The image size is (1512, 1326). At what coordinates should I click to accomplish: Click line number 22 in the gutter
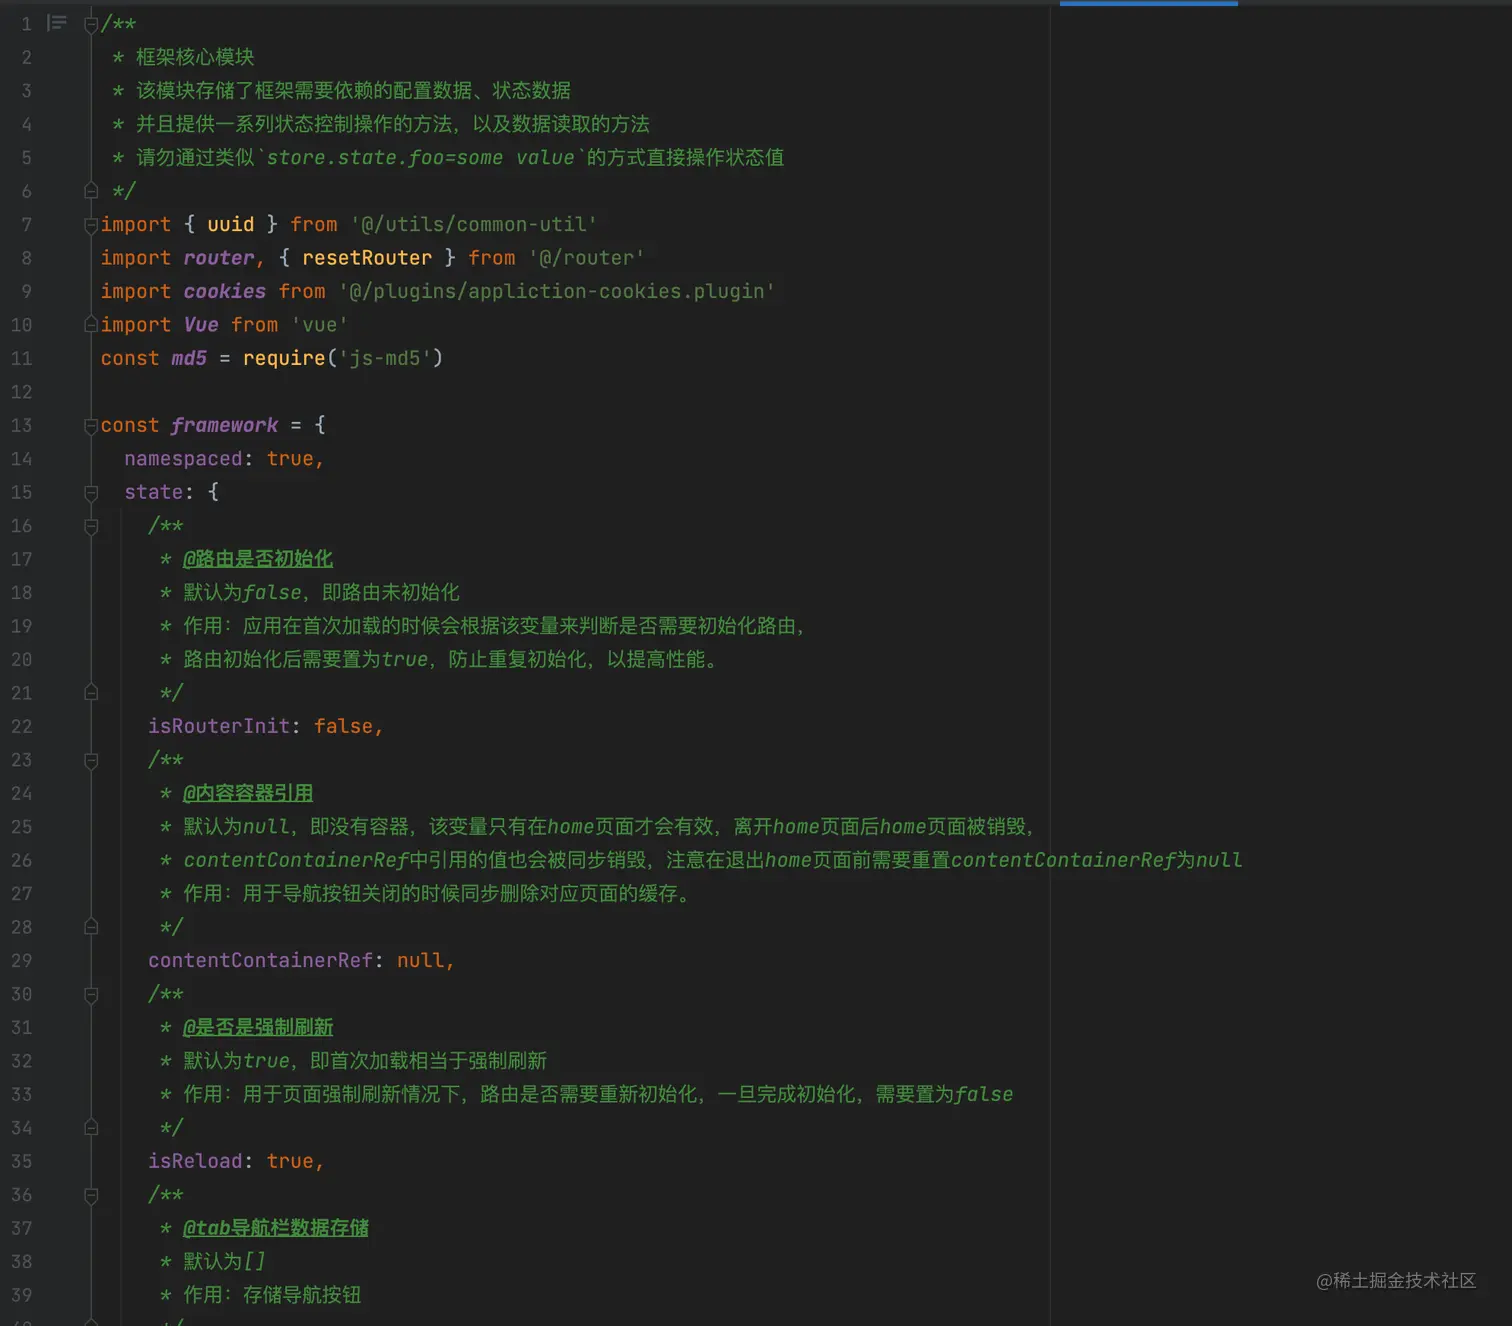click(x=22, y=726)
